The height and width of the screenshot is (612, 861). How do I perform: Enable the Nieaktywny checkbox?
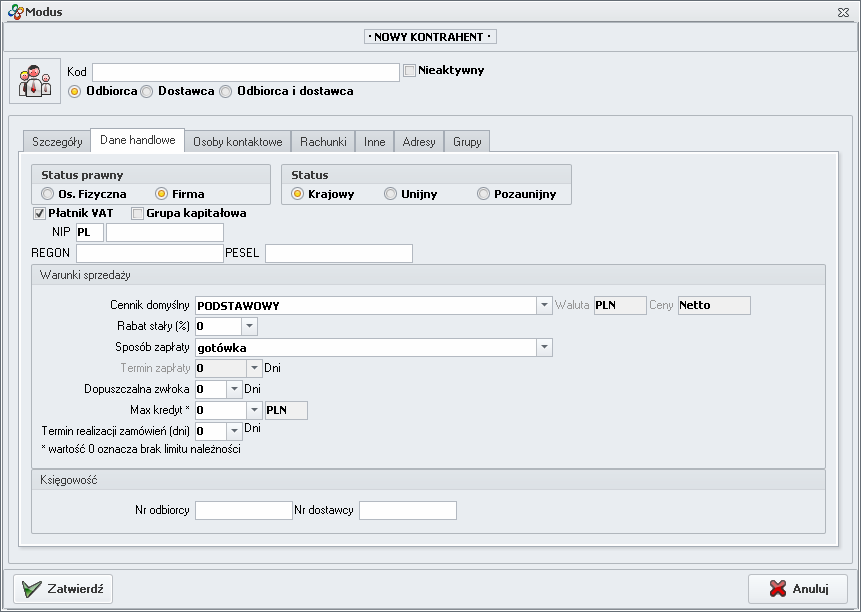(410, 71)
